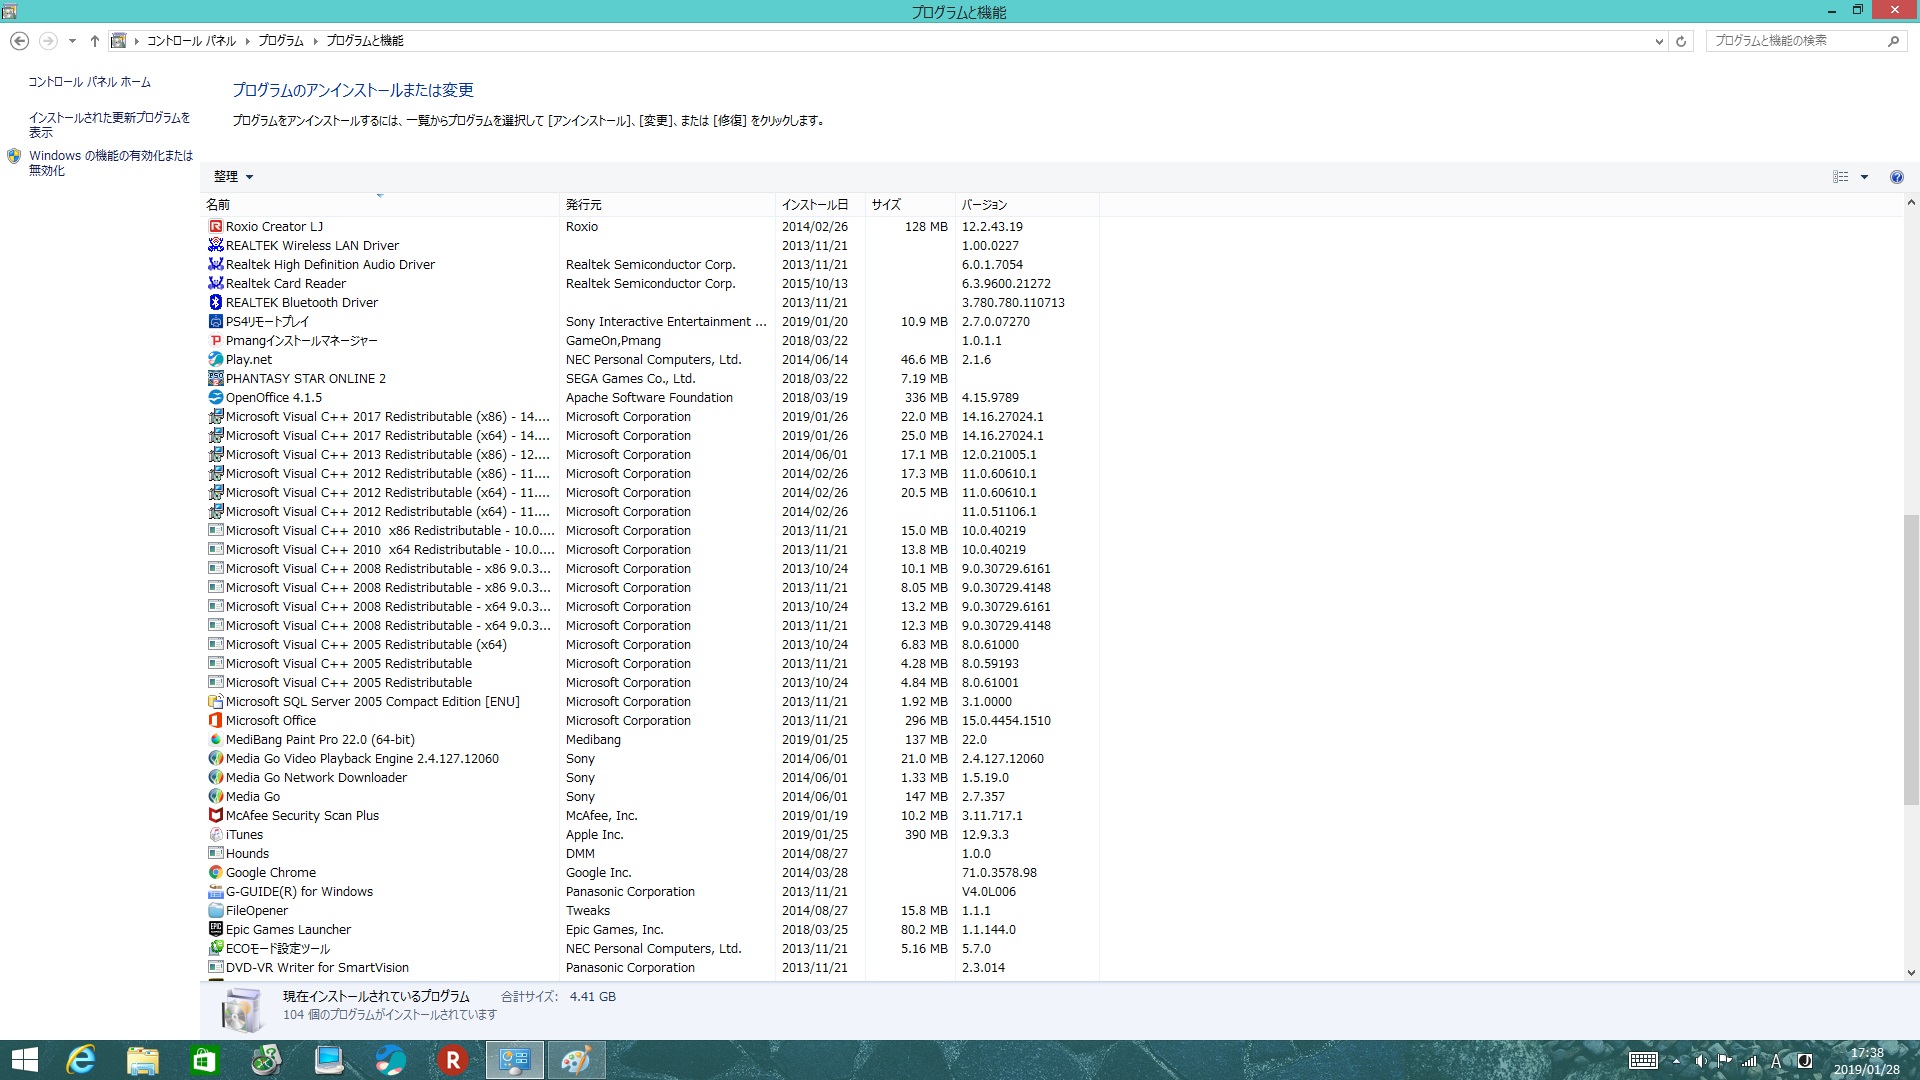Select the Microsoft Office entry icon
The height and width of the screenshot is (1080, 1920).
[215, 721]
